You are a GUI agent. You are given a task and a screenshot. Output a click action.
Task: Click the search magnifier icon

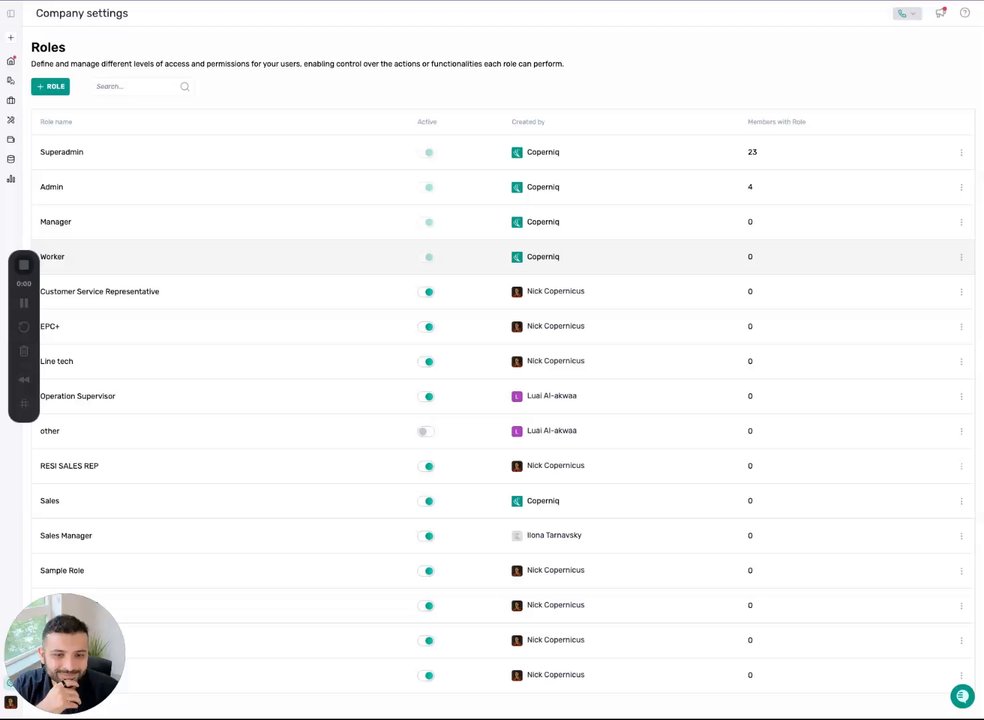185,87
